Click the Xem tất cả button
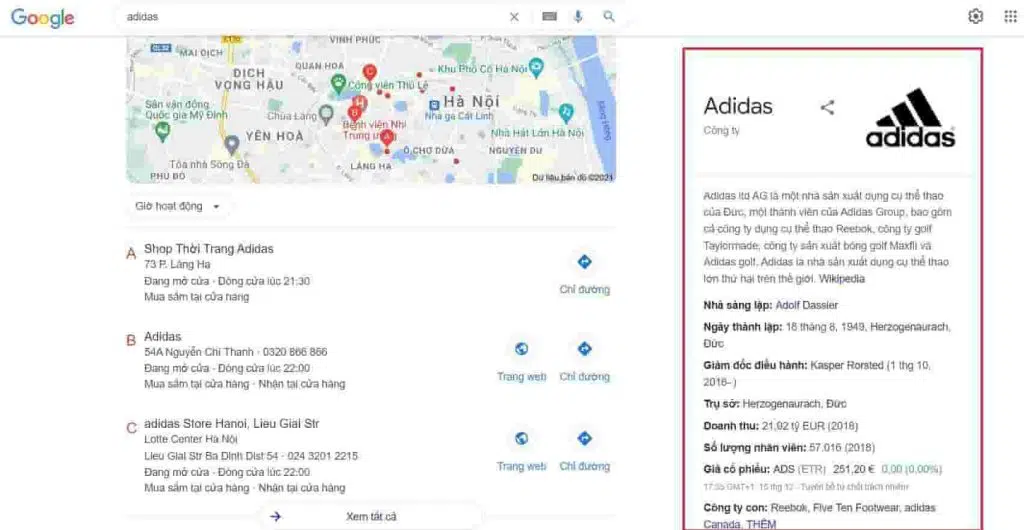 tap(371, 516)
